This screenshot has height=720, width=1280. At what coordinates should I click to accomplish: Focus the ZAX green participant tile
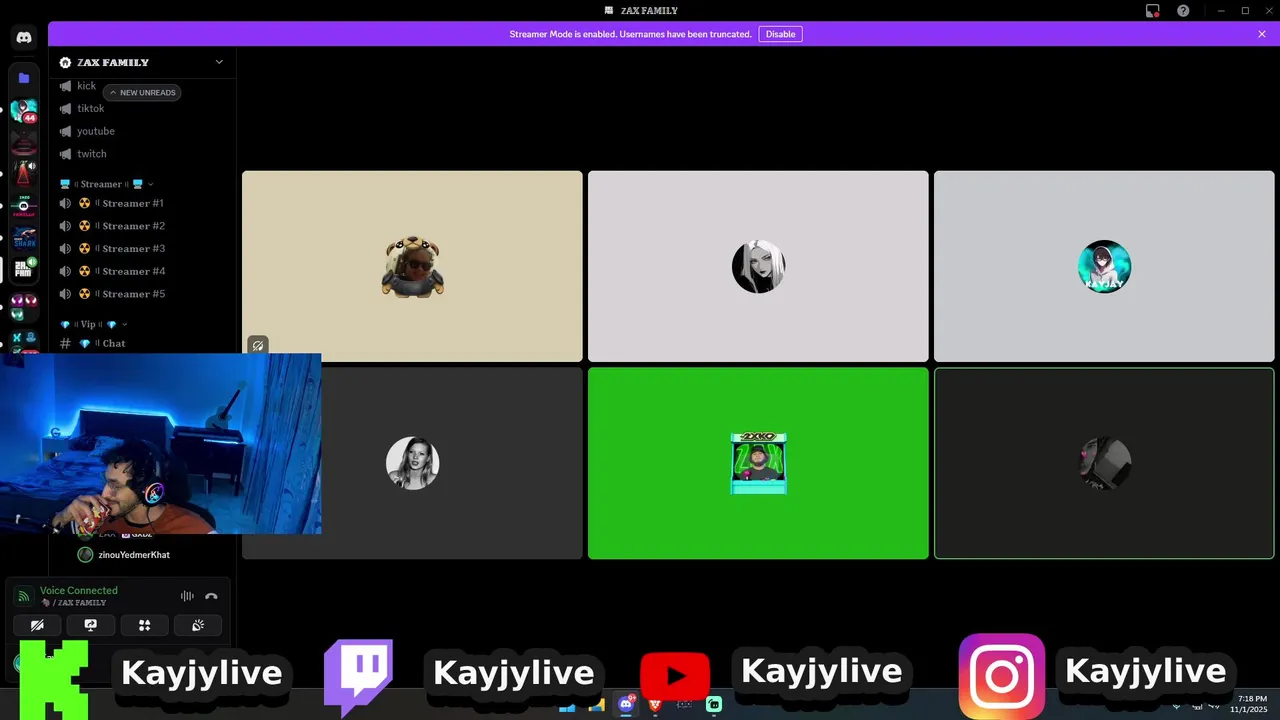[758, 463]
